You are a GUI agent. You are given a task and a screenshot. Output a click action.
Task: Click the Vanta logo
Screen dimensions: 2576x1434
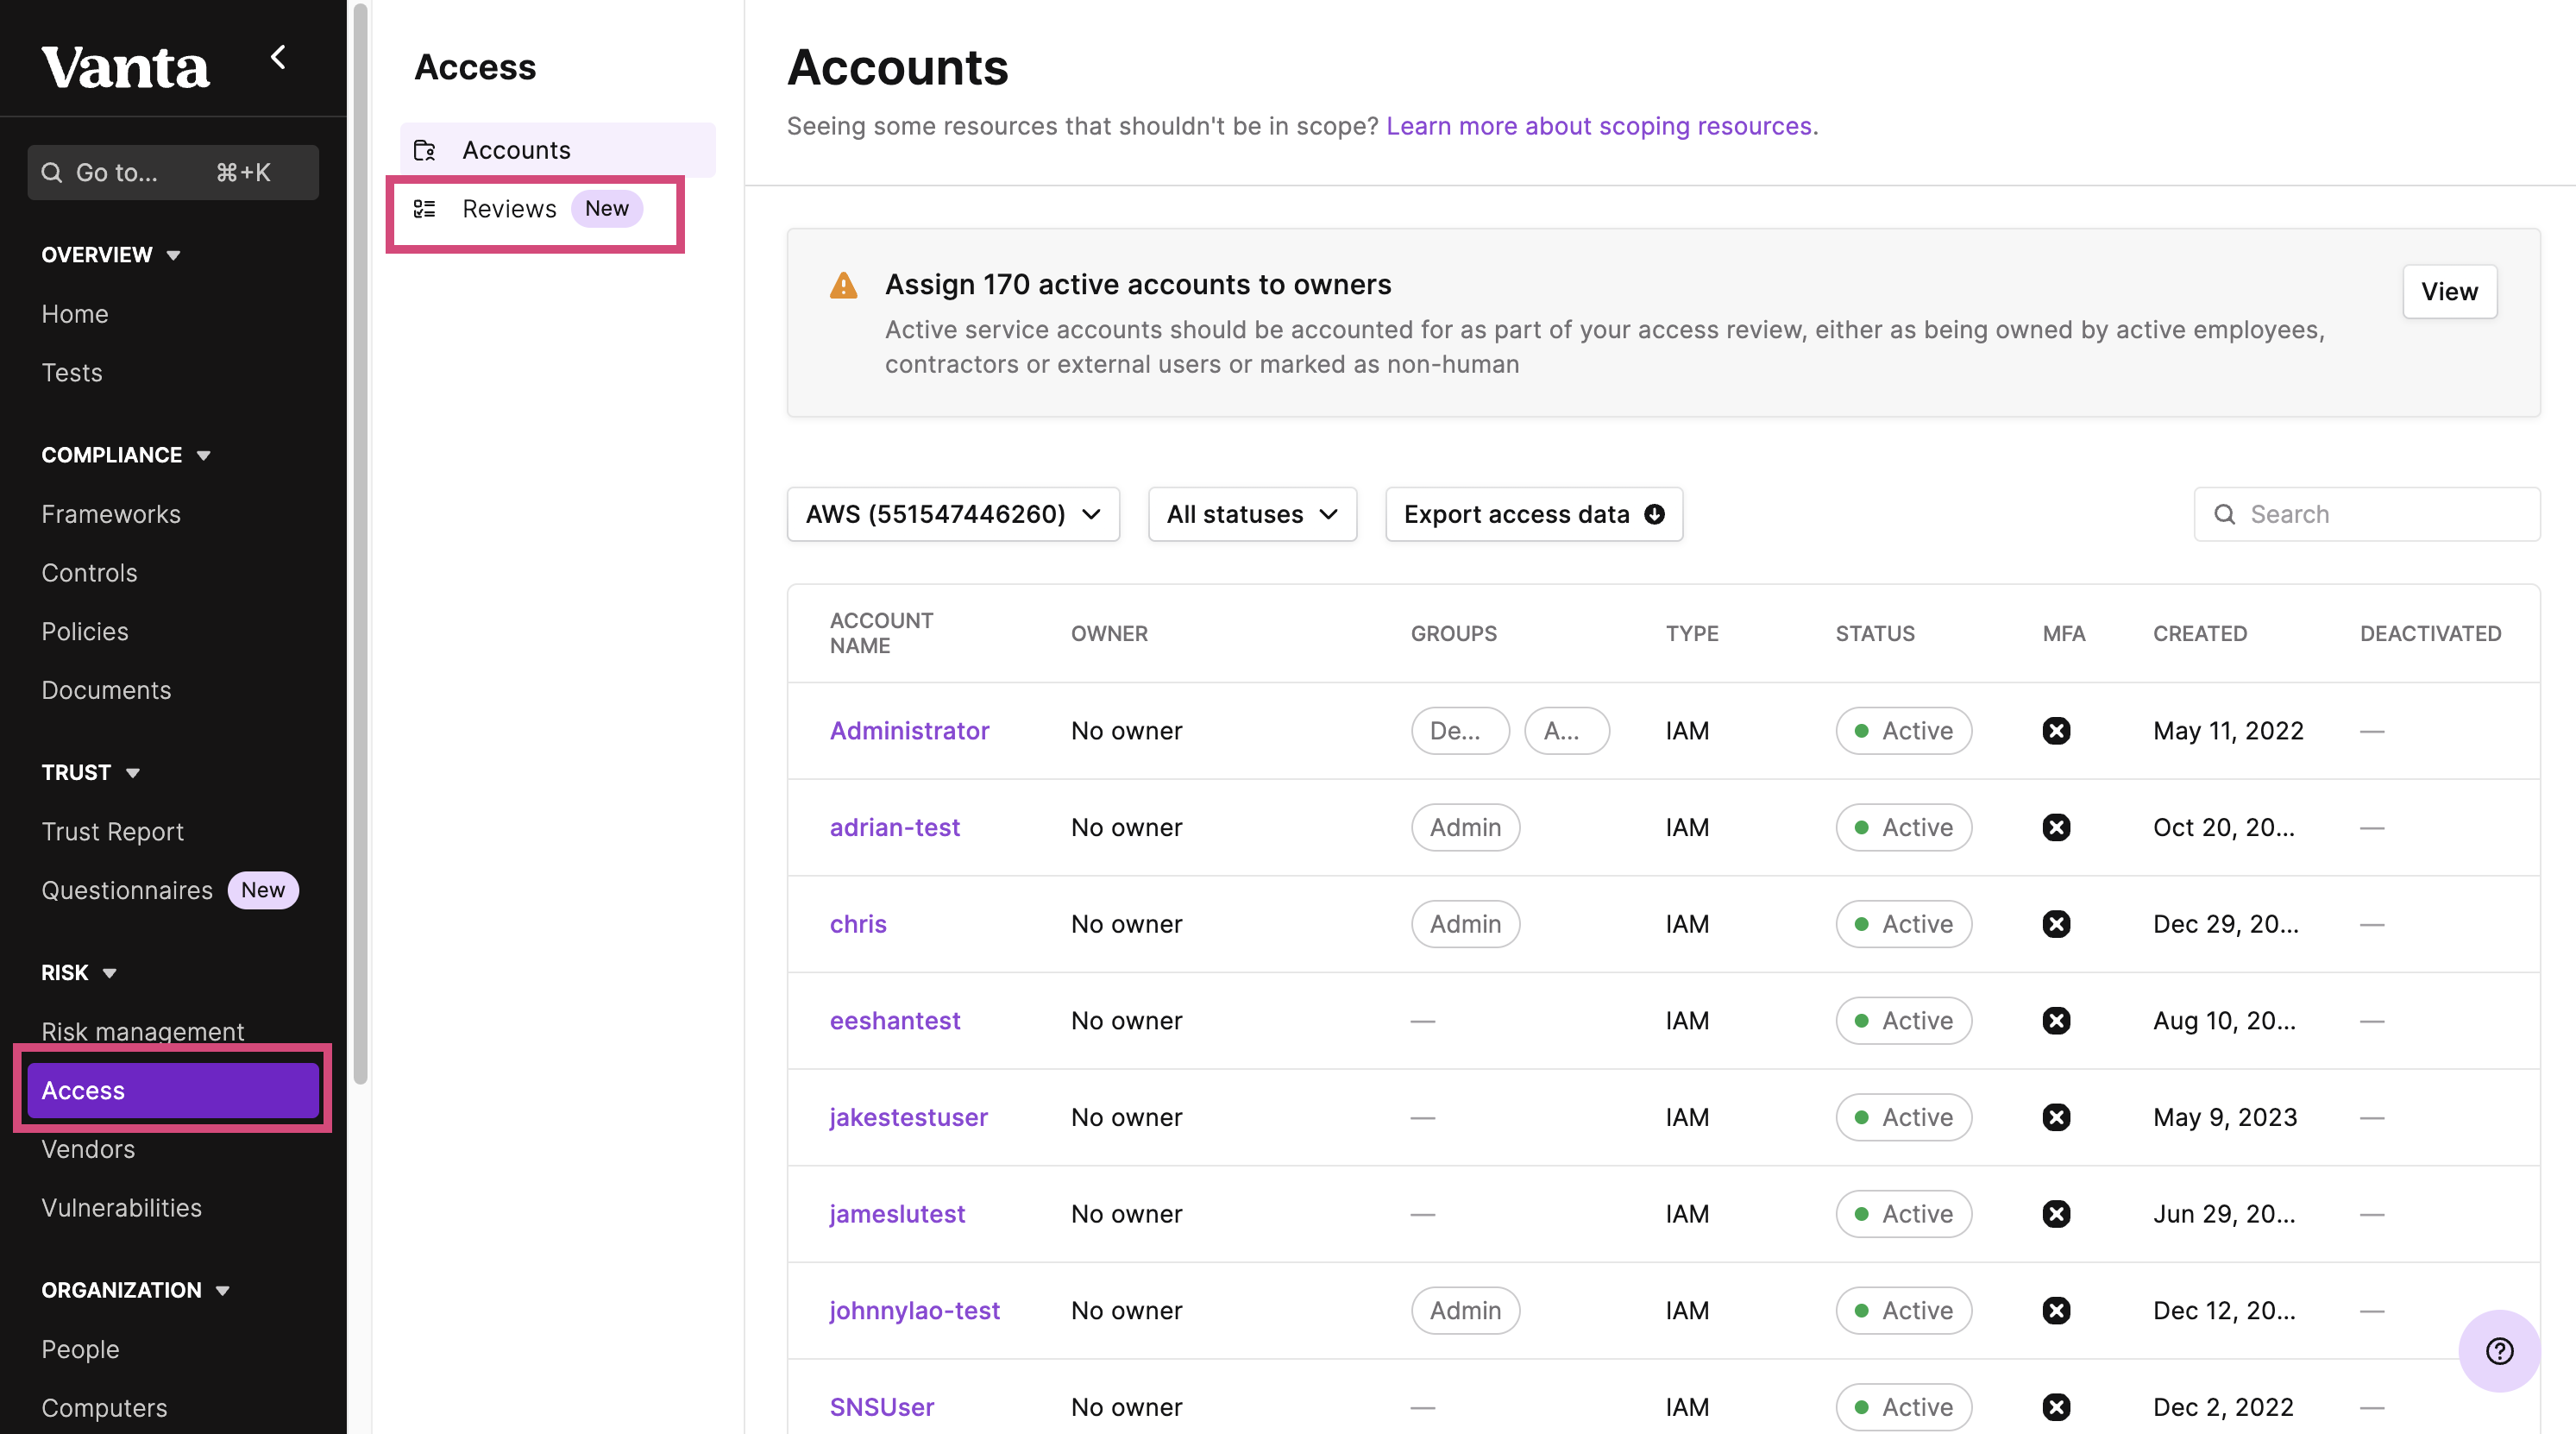tap(126, 67)
